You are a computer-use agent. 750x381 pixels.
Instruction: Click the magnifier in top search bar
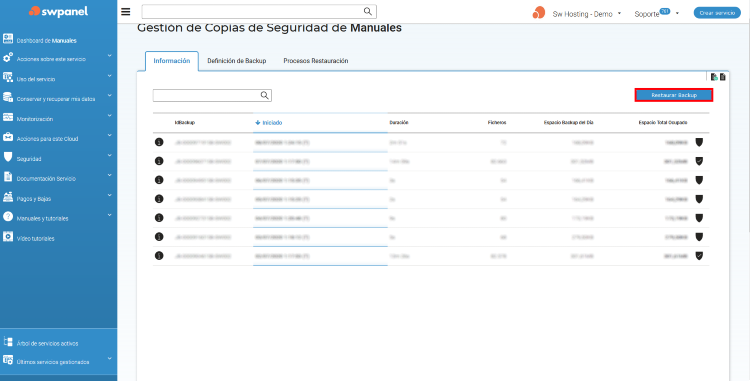pyautogui.click(x=367, y=11)
